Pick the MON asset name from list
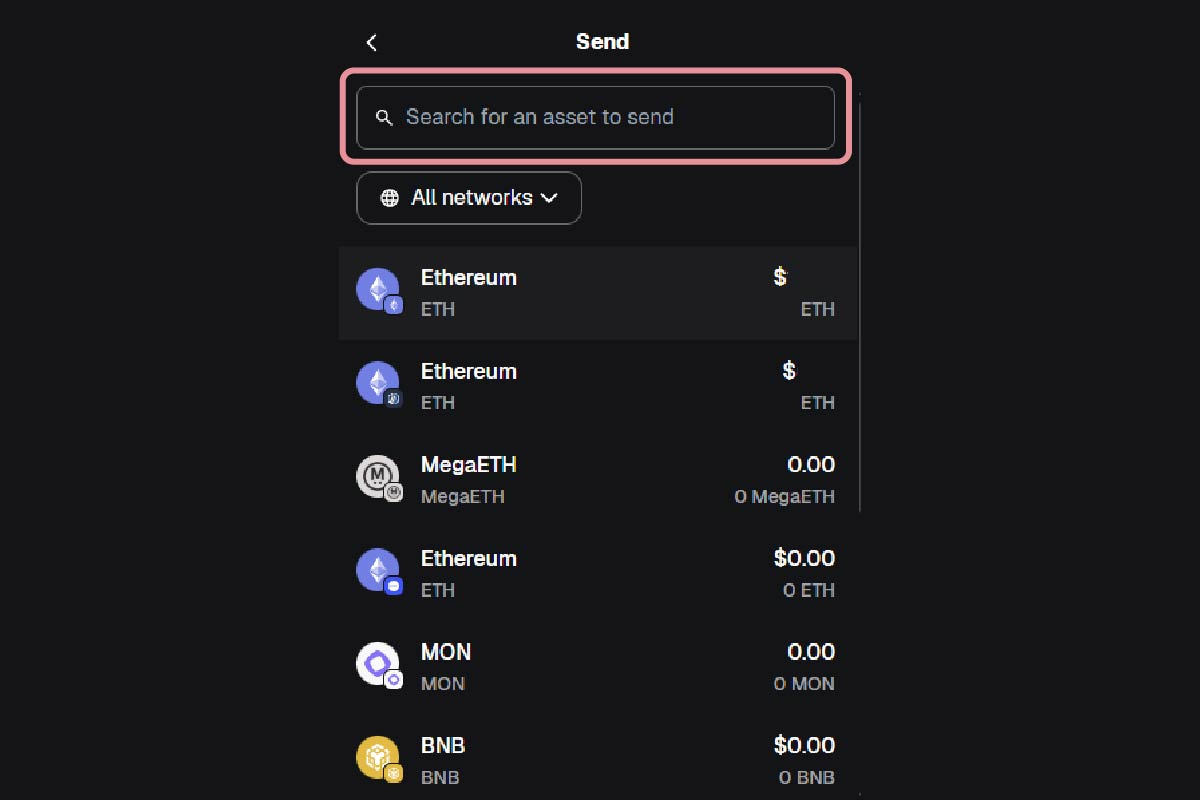Viewport: 1200px width, 800px height. pyautogui.click(x=446, y=652)
